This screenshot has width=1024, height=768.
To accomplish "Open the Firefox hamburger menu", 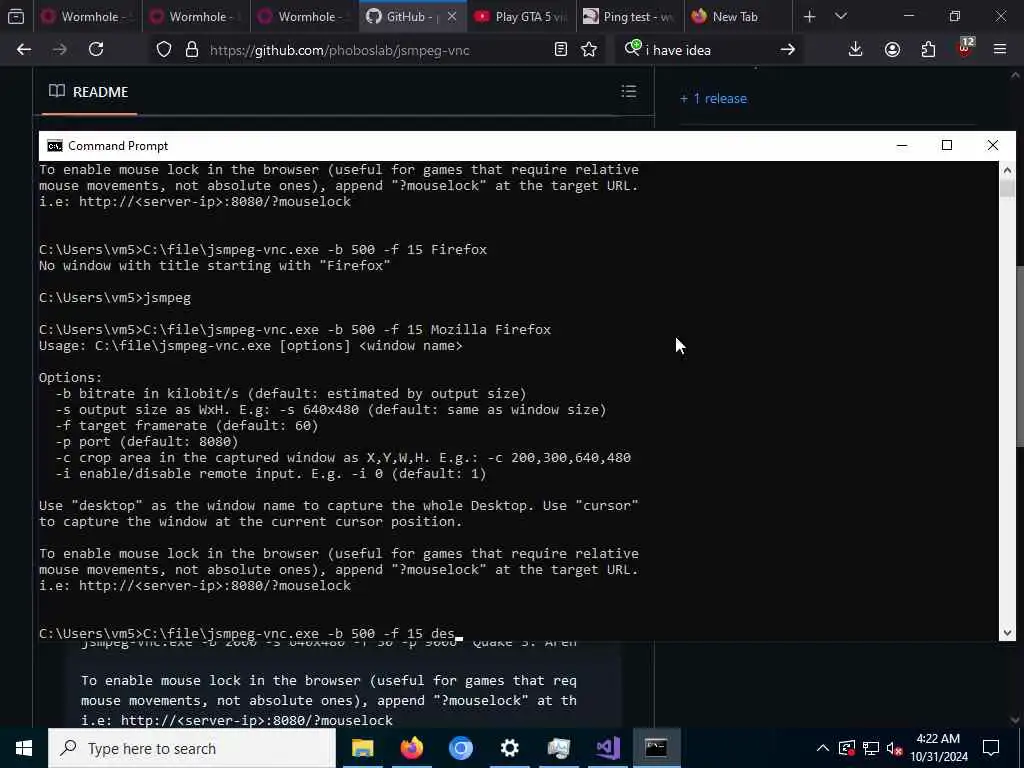I will point(1000,50).
